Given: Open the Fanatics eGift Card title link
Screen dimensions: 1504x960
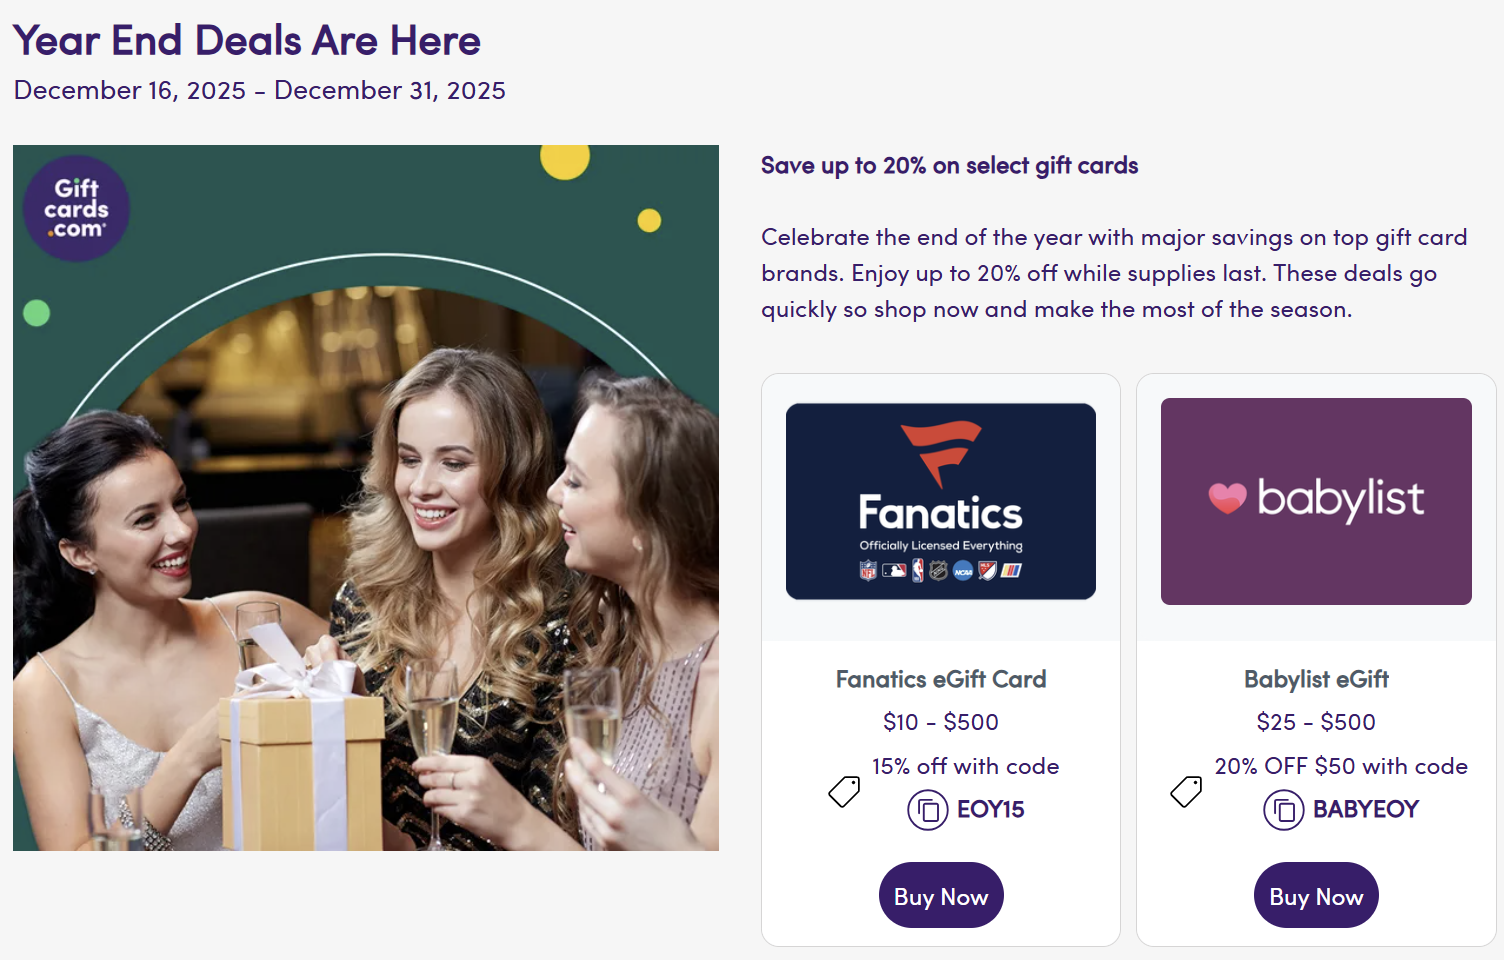Looking at the screenshot, I should point(940,680).
